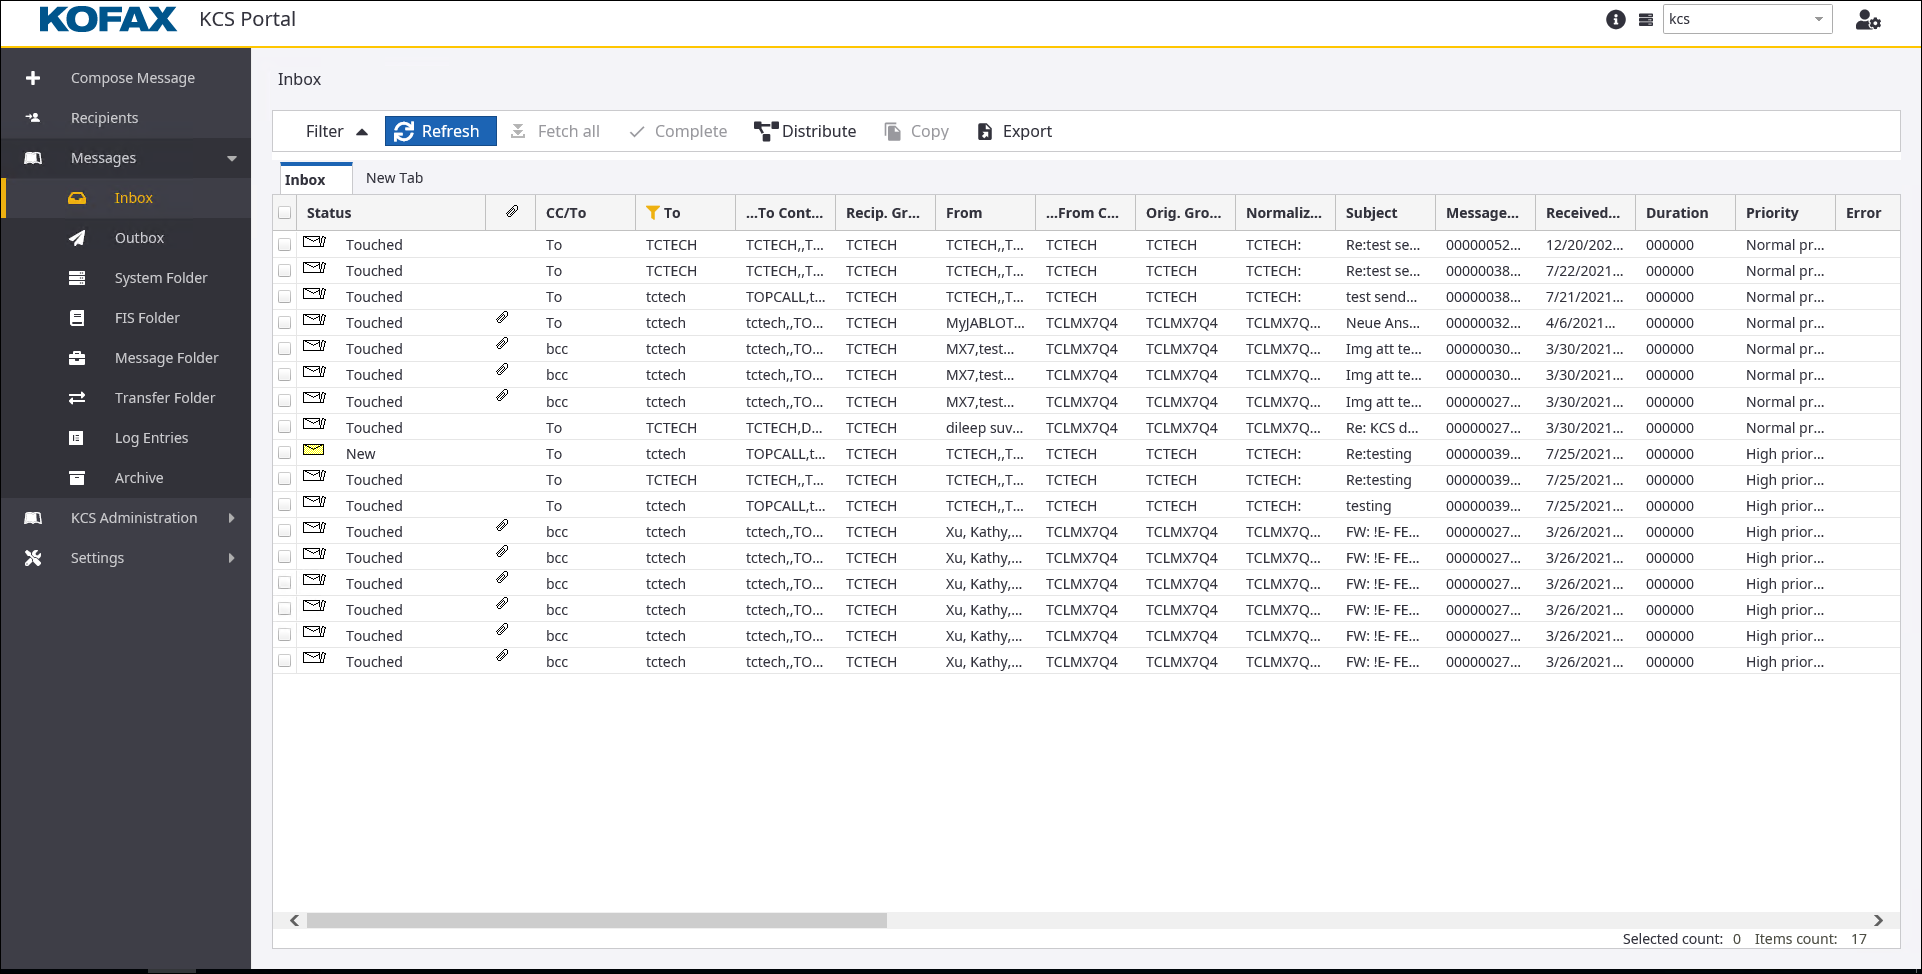The image size is (1922, 974).
Task: Click the Refresh button
Action: click(x=440, y=131)
